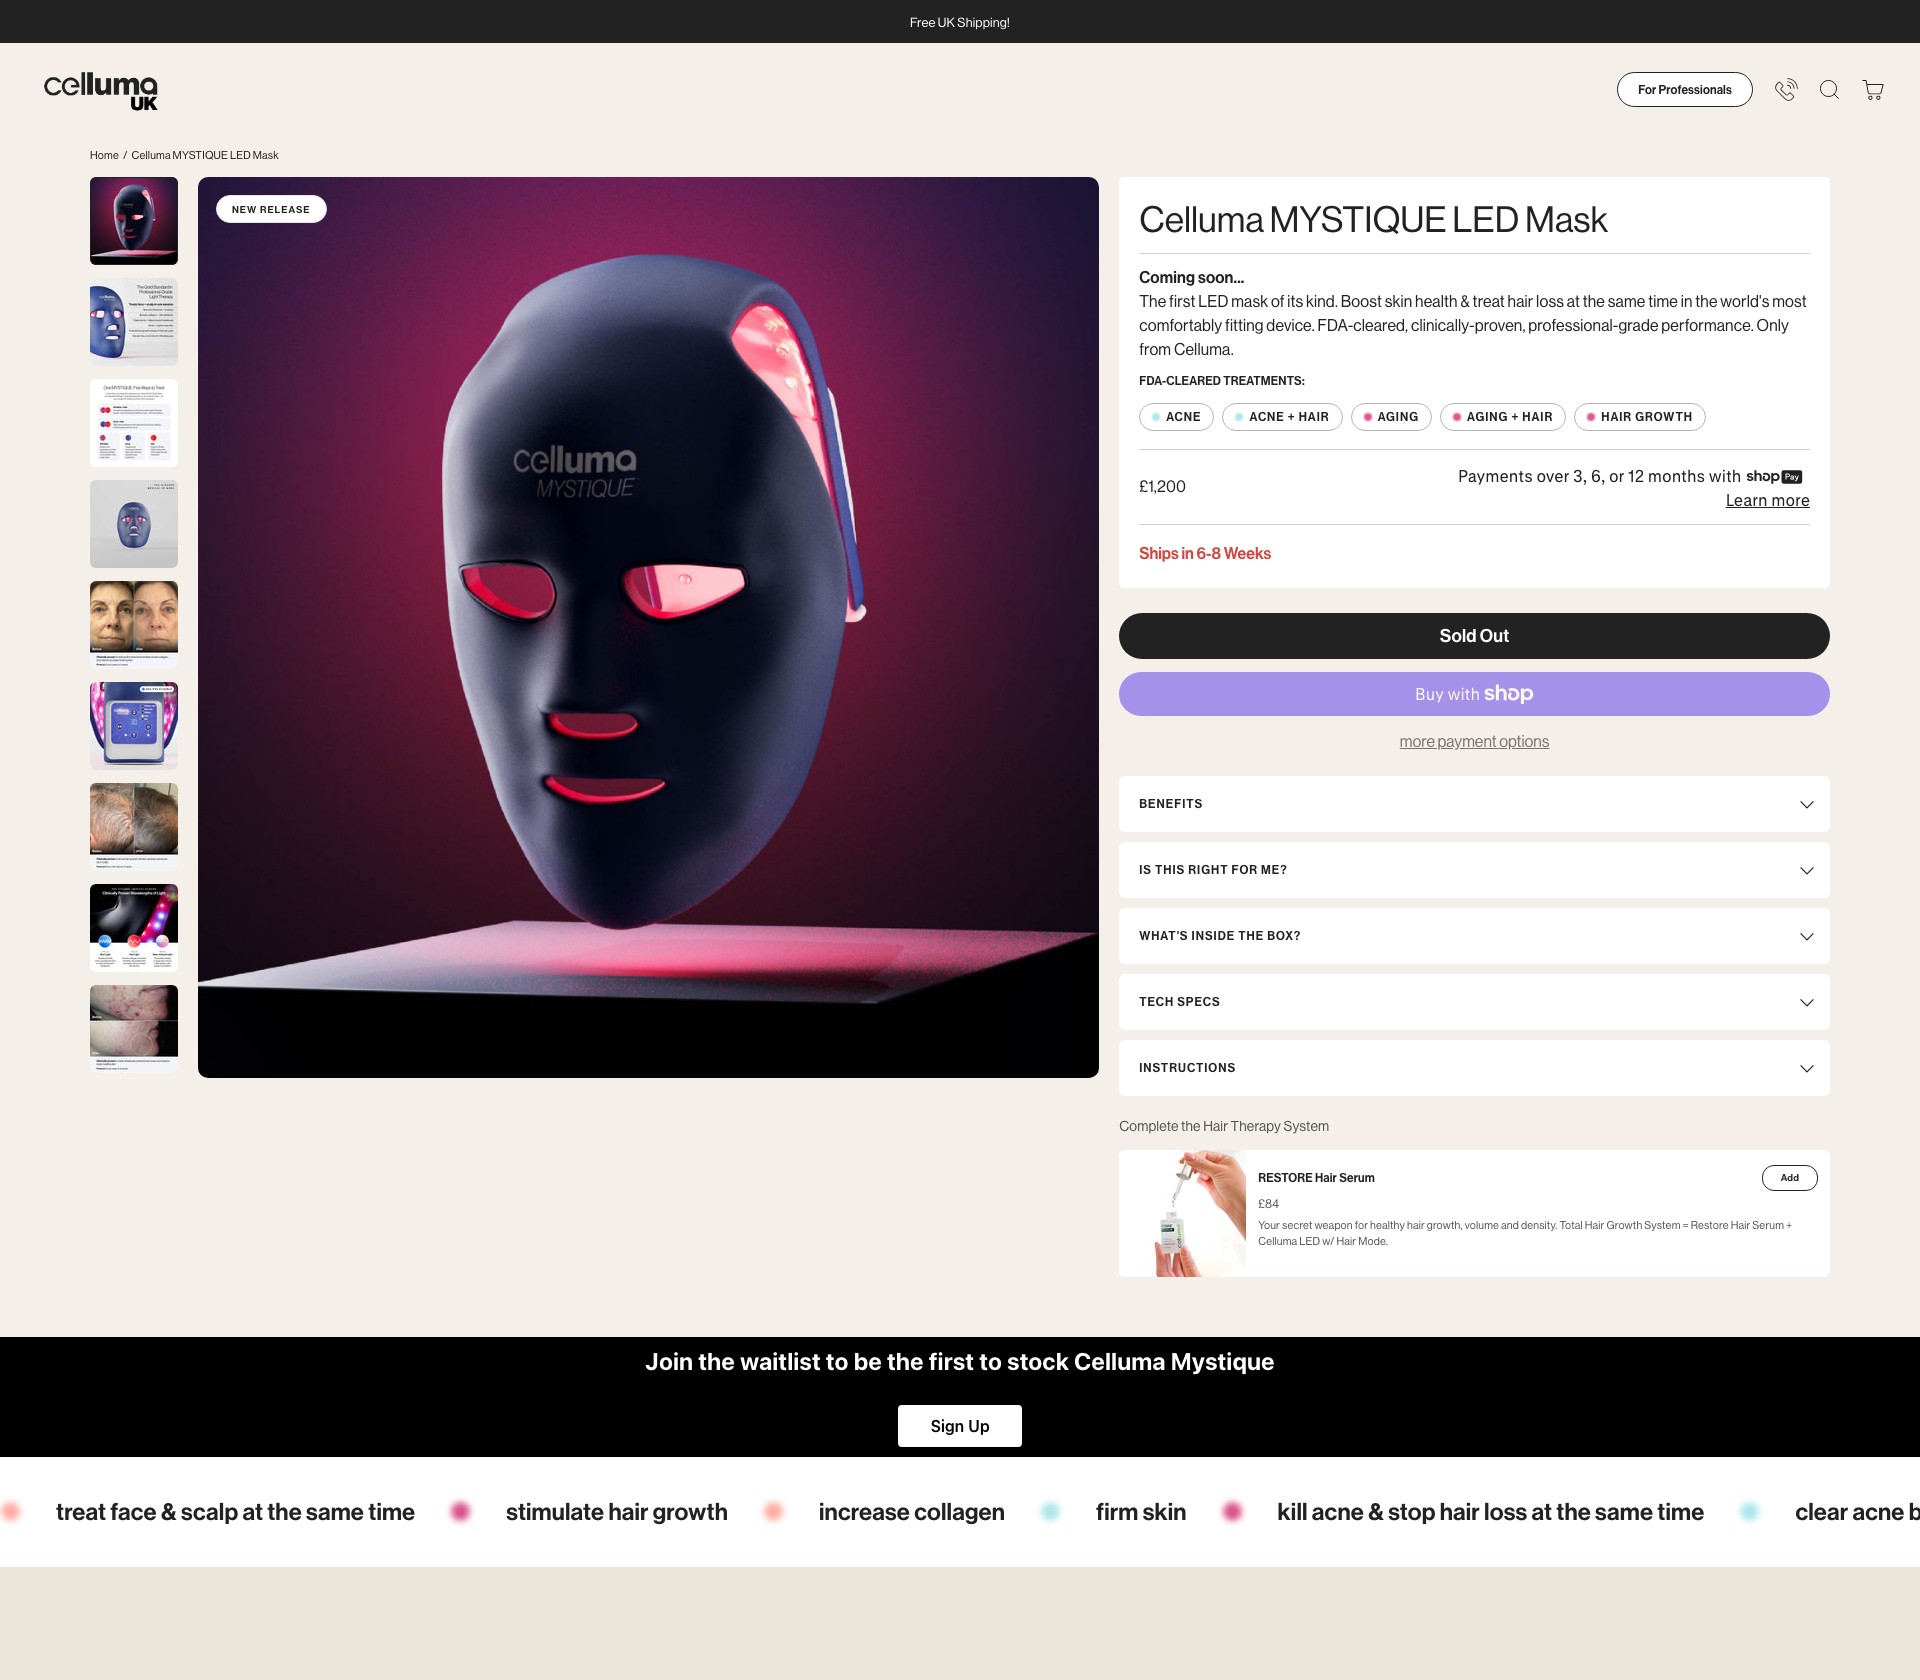Click 'Celluma MYSTIQUE LED Mask' breadcrumb text
Screen dimensions: 1920x1680
(205, 155)
